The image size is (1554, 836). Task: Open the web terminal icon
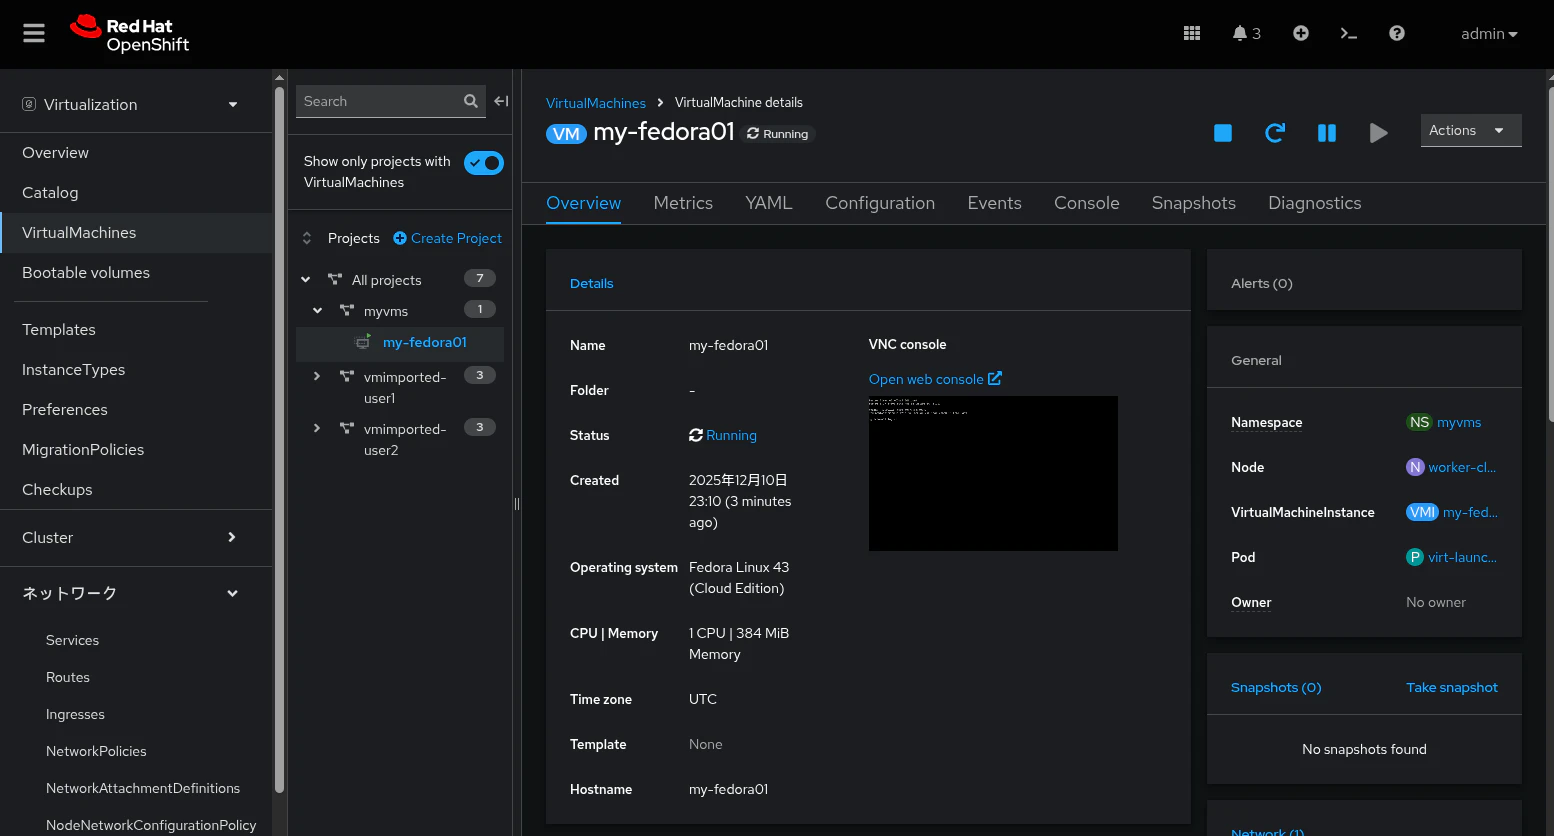pos(1349,33)
